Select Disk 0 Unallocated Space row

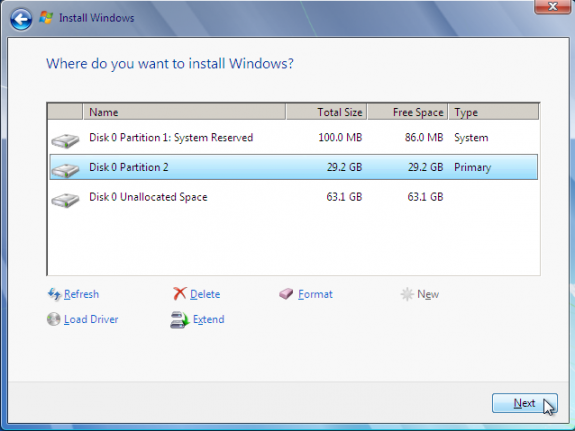(x=293, y=197)
